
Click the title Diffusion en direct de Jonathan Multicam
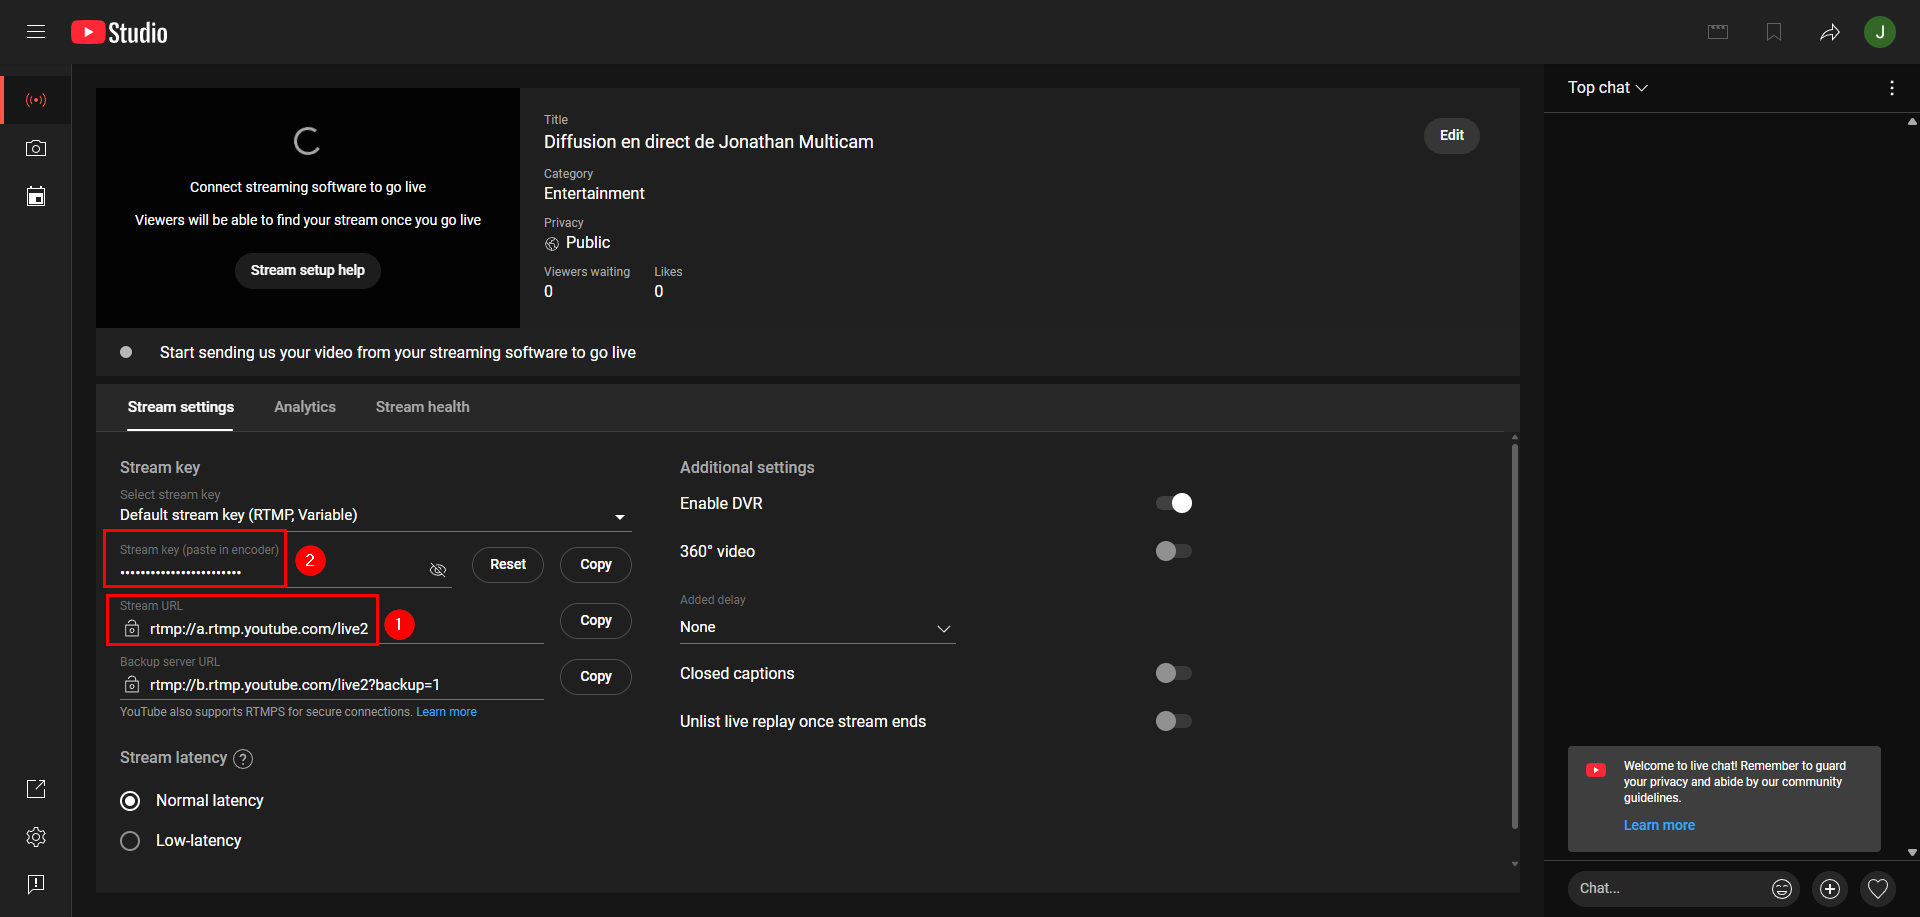(709, 142)
